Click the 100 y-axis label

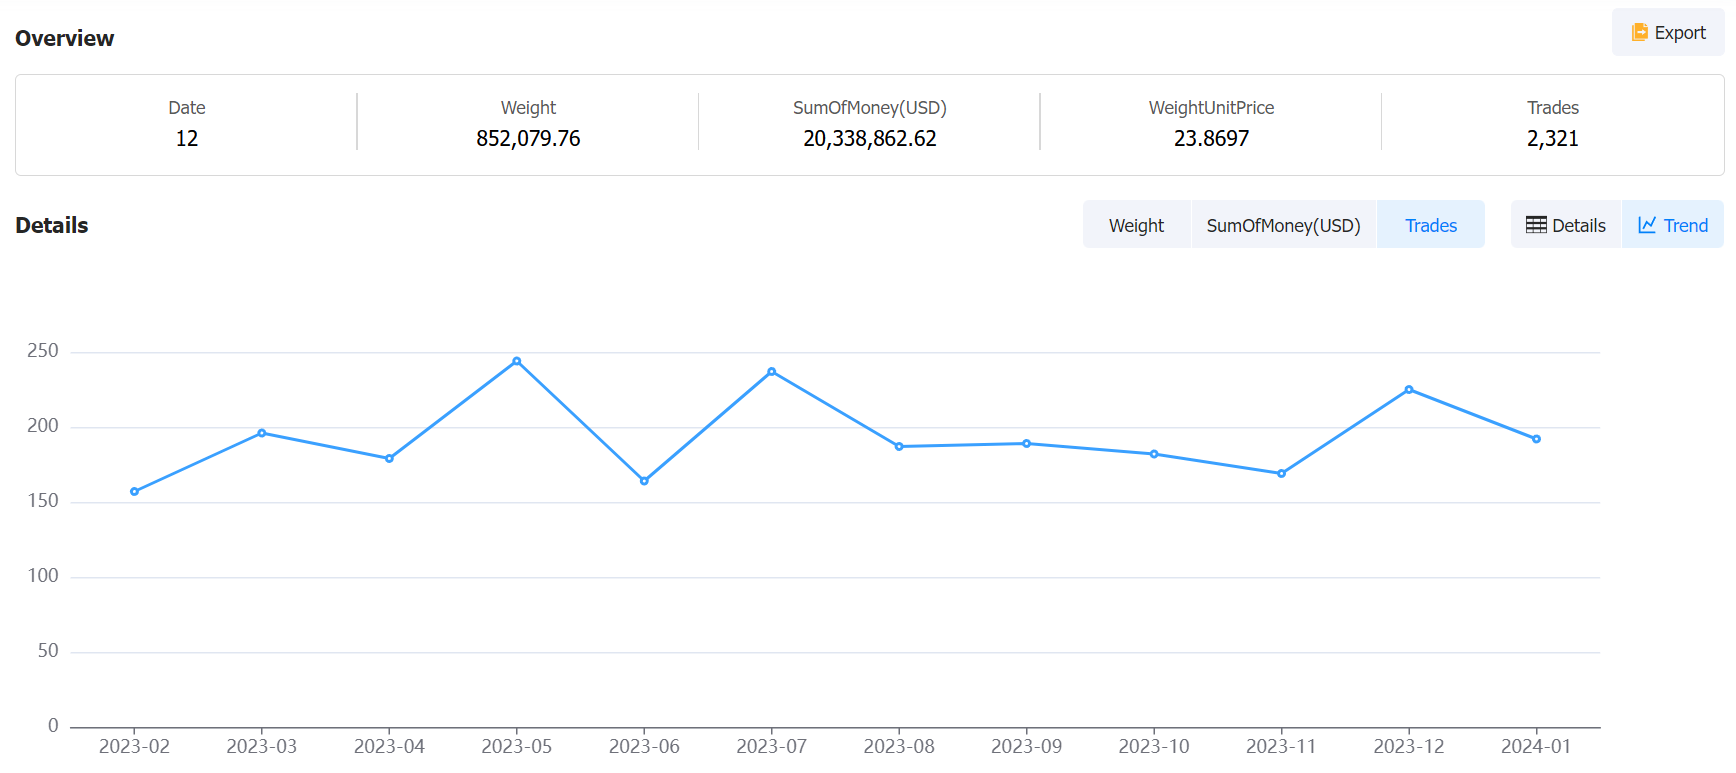click(x=43, y=576)
